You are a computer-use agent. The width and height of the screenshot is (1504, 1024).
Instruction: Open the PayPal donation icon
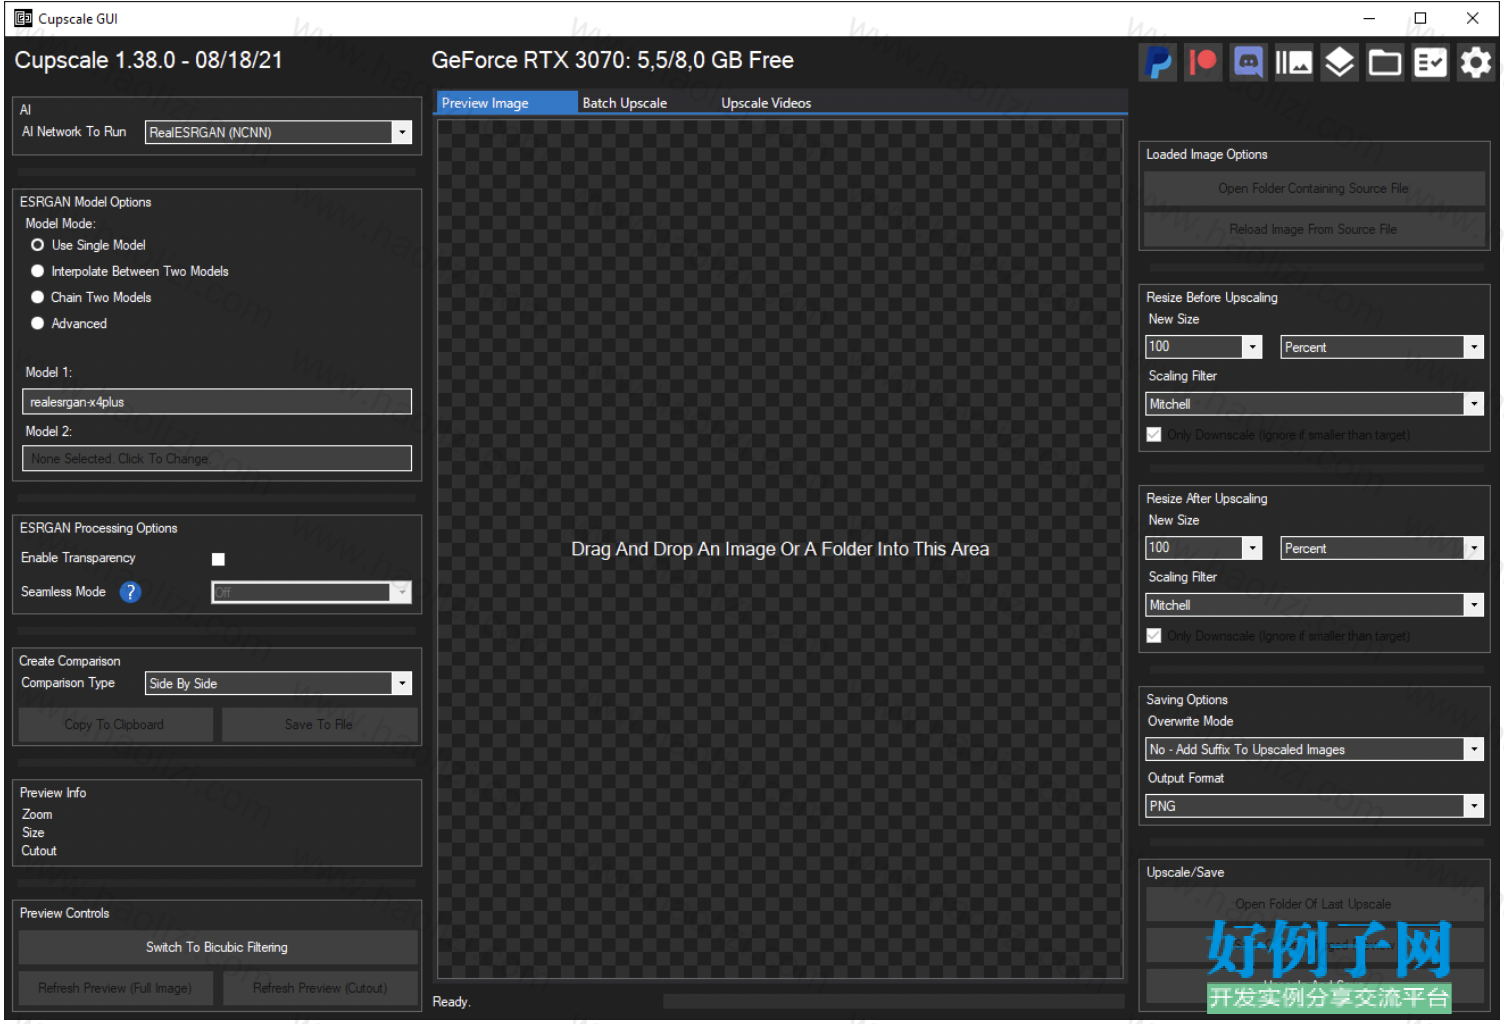click(x=1157, y=63)
